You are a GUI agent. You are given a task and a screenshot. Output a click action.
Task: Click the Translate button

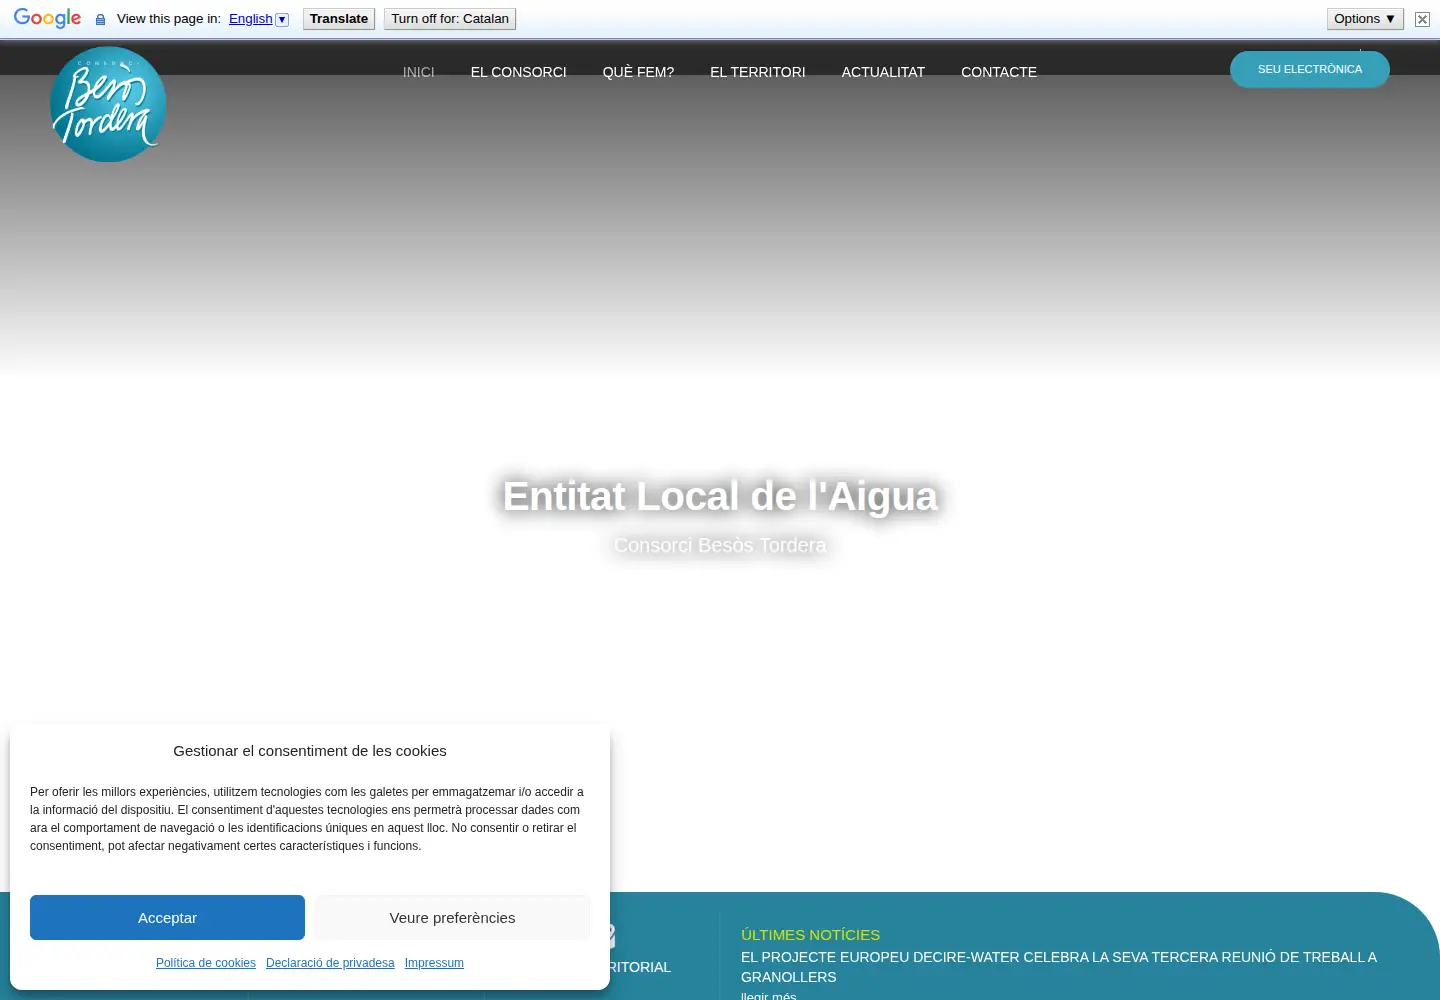(x=339, y=19)
